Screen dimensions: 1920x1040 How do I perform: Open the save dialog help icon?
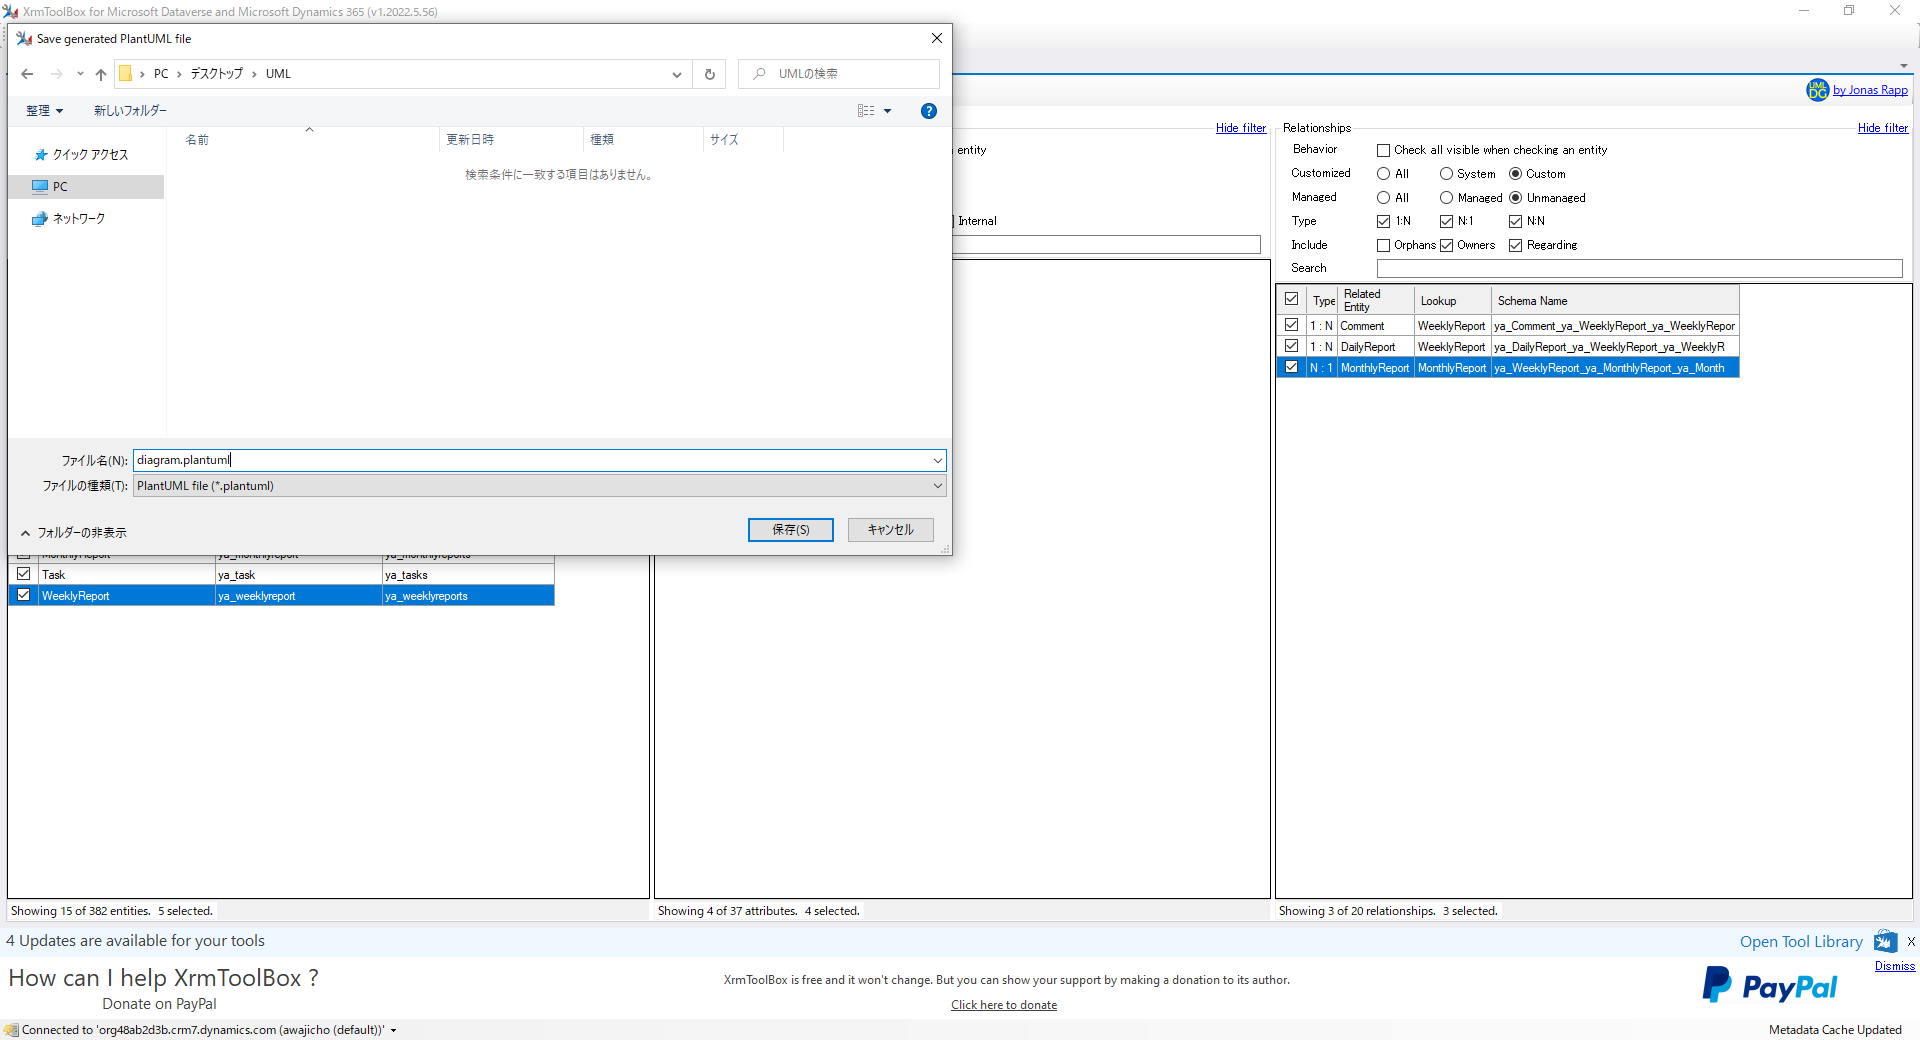pyautogui.click(x=929, y=111)
